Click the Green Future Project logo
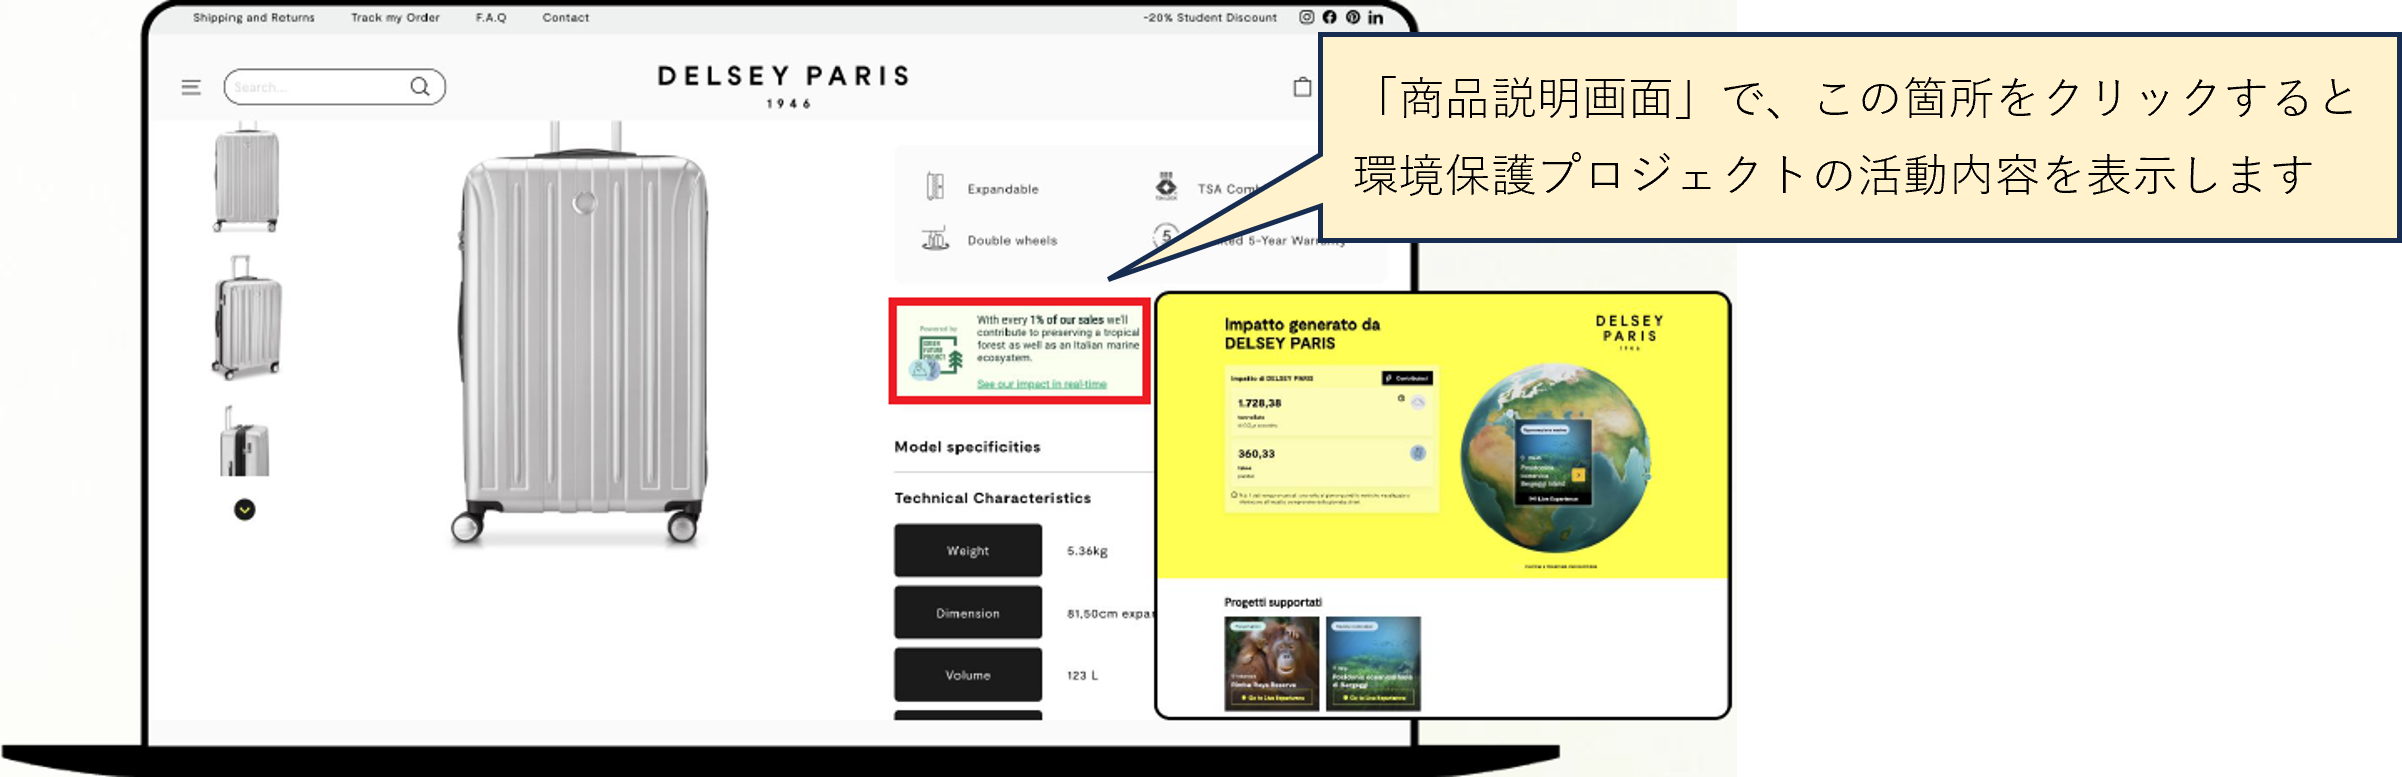Screen dimensions: 2402x777 pyautogui.click(x=937, y=355)
